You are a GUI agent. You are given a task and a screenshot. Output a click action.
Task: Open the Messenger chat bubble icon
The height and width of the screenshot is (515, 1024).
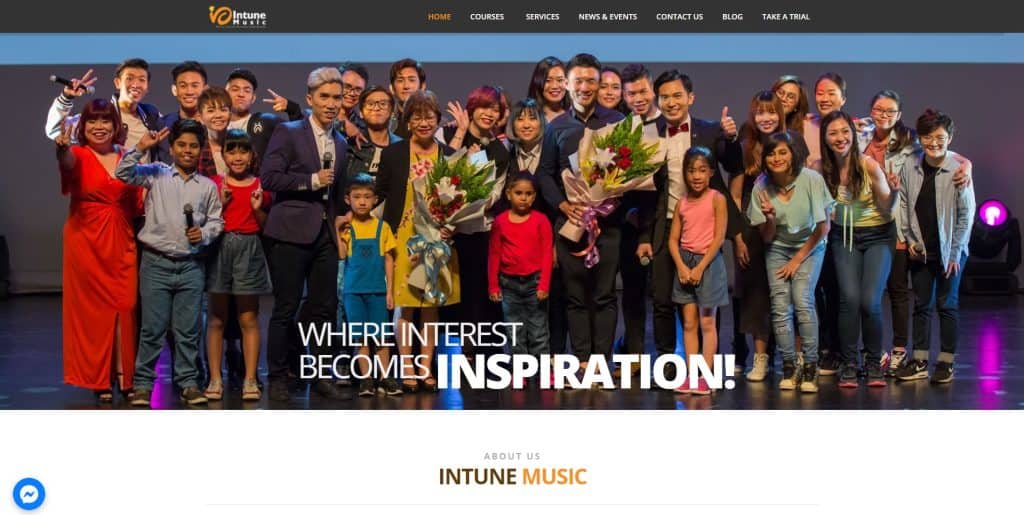[x=29, y=494]
